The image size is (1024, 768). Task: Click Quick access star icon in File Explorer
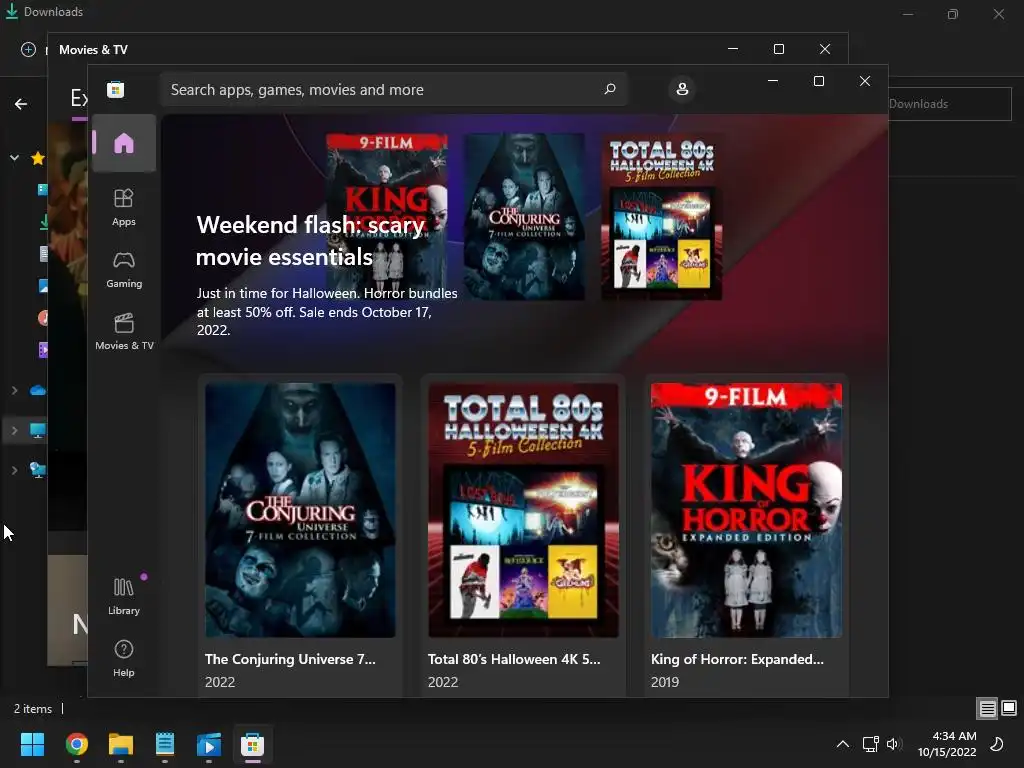coord(38,158)
